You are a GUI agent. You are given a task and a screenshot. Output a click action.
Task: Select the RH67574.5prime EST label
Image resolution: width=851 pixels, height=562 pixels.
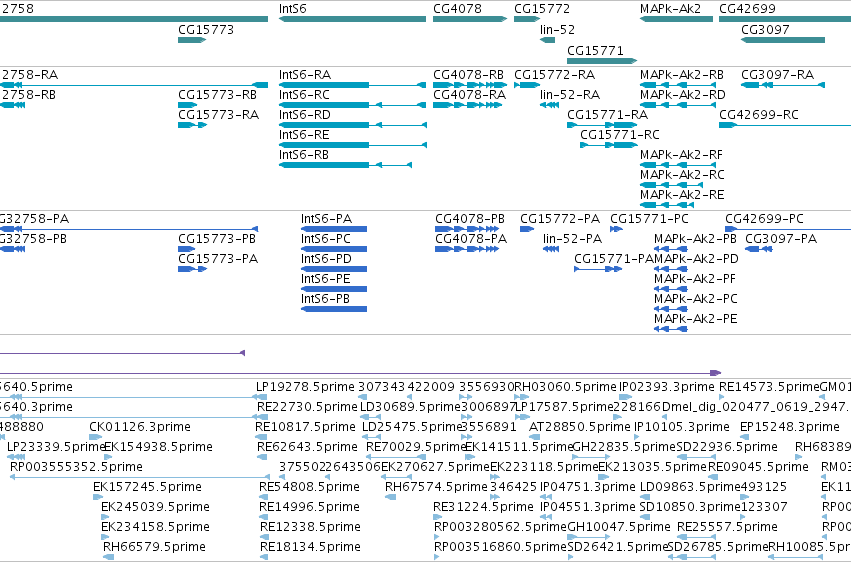pyautogui.click(x=436, y=487)
